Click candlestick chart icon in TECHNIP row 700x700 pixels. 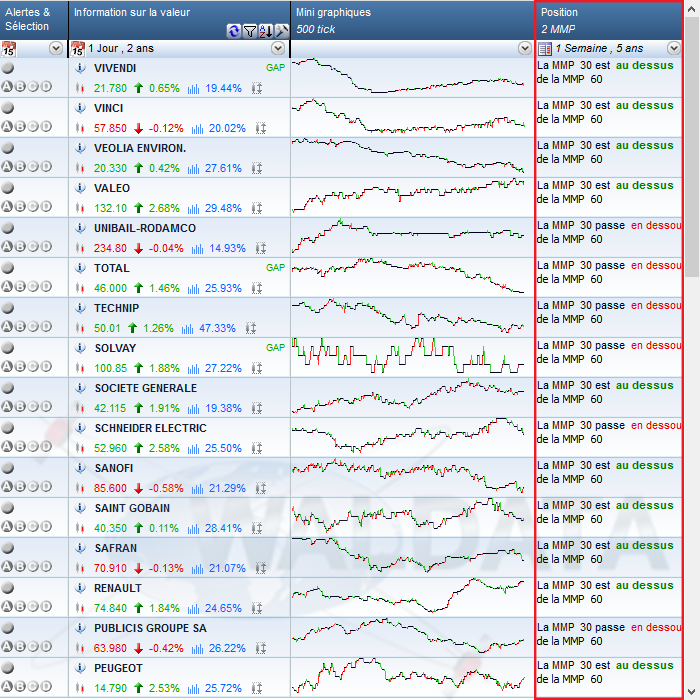coord(80,328)
